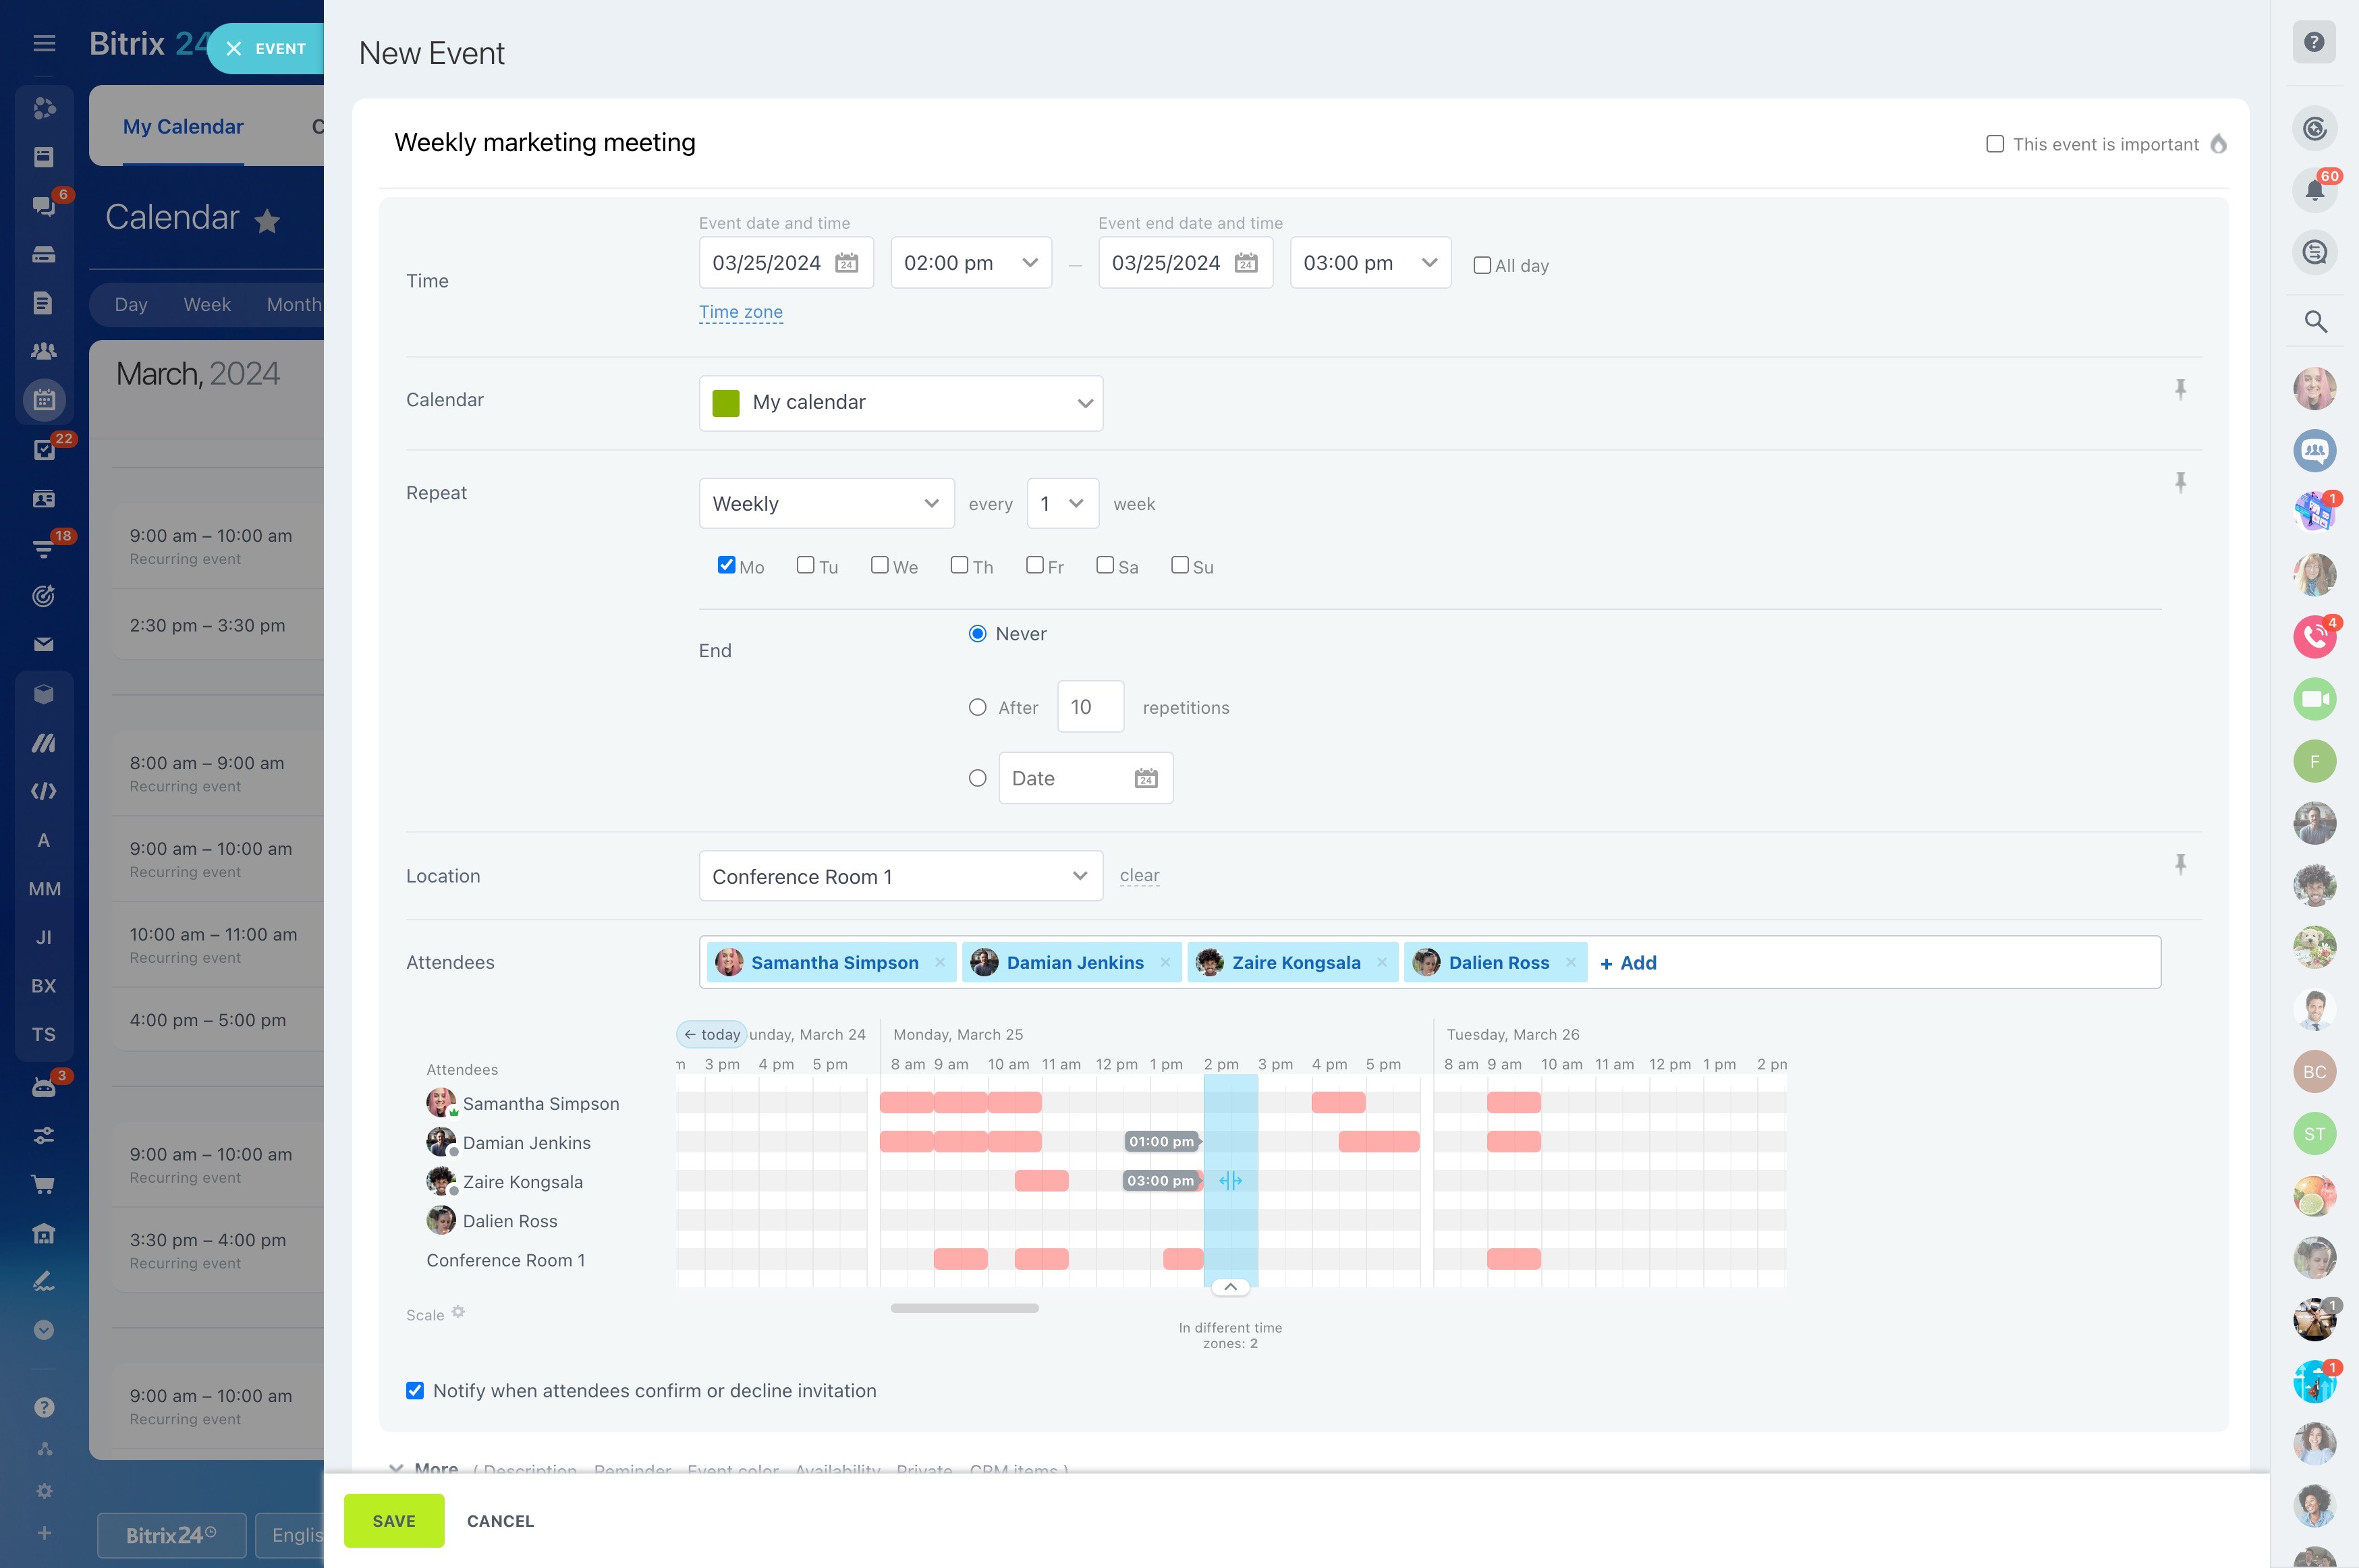This screenshot has width=2359, height=1568.
Task: Check the Fr weekday checkbox
Action: tap(1035, 565)
